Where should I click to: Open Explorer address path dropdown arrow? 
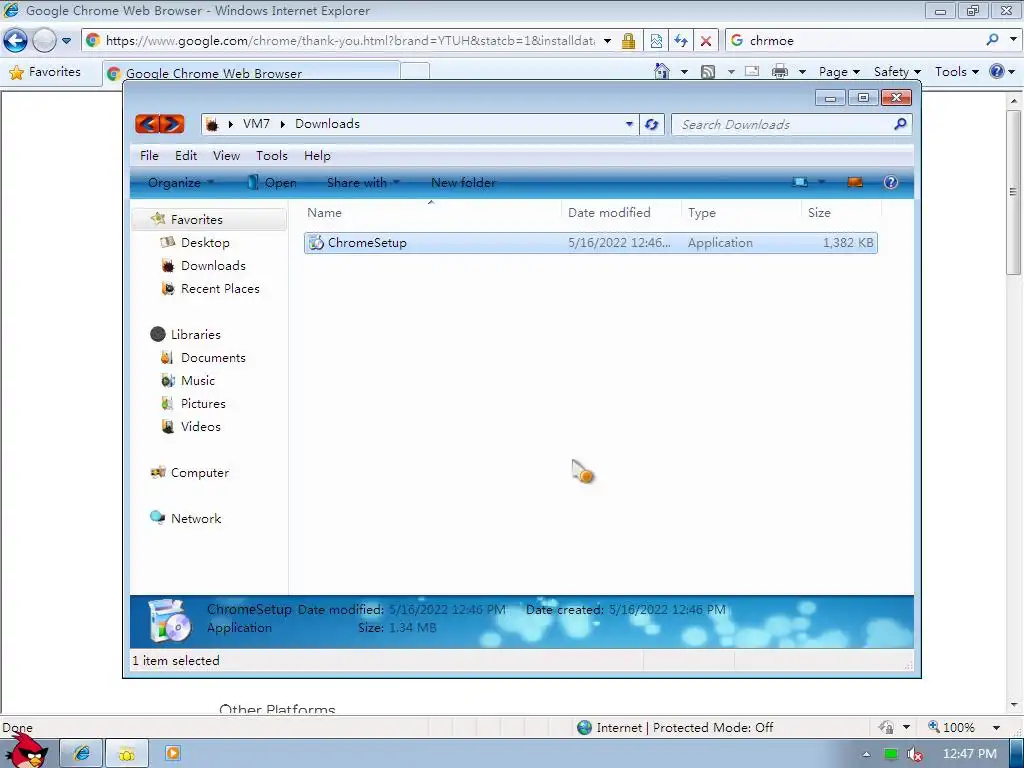629,124
